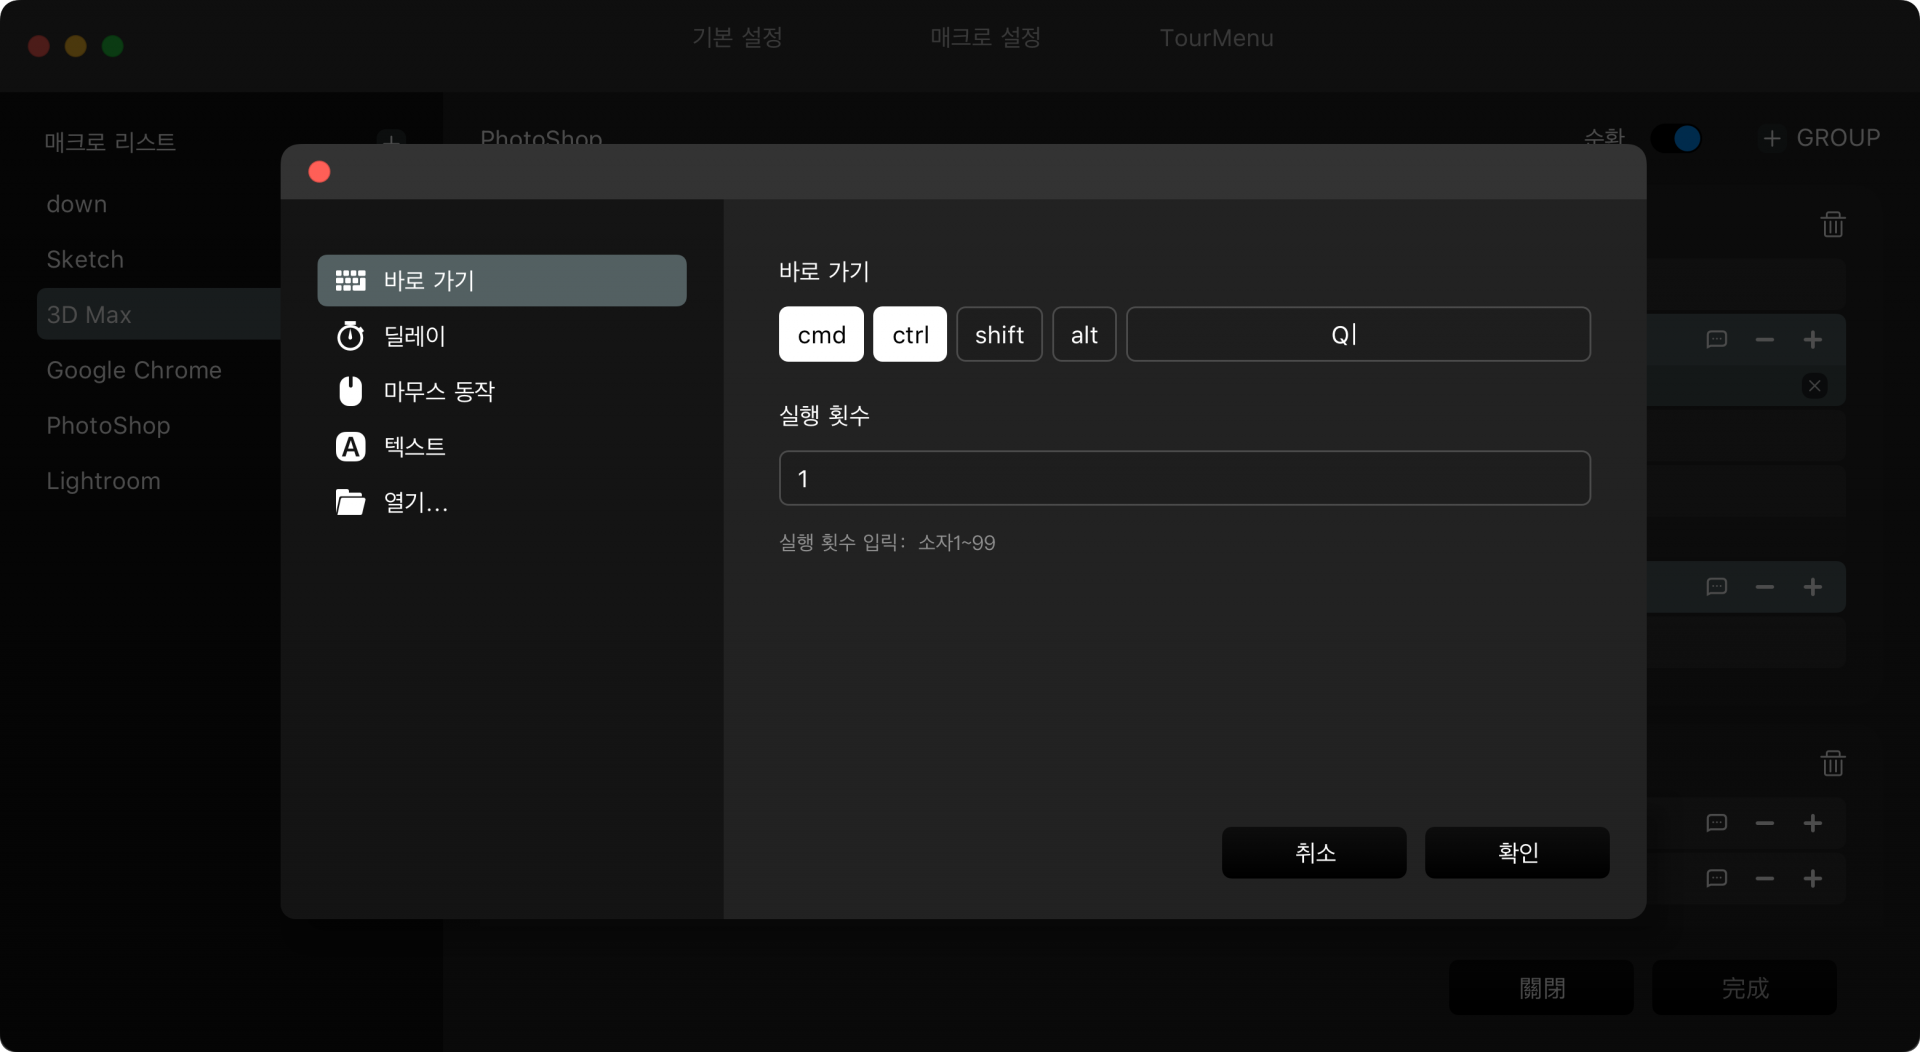1920x1052 pixels.
Task: Click the plus icon in the topmost macro row
Action: click(x=1813, y=340)
